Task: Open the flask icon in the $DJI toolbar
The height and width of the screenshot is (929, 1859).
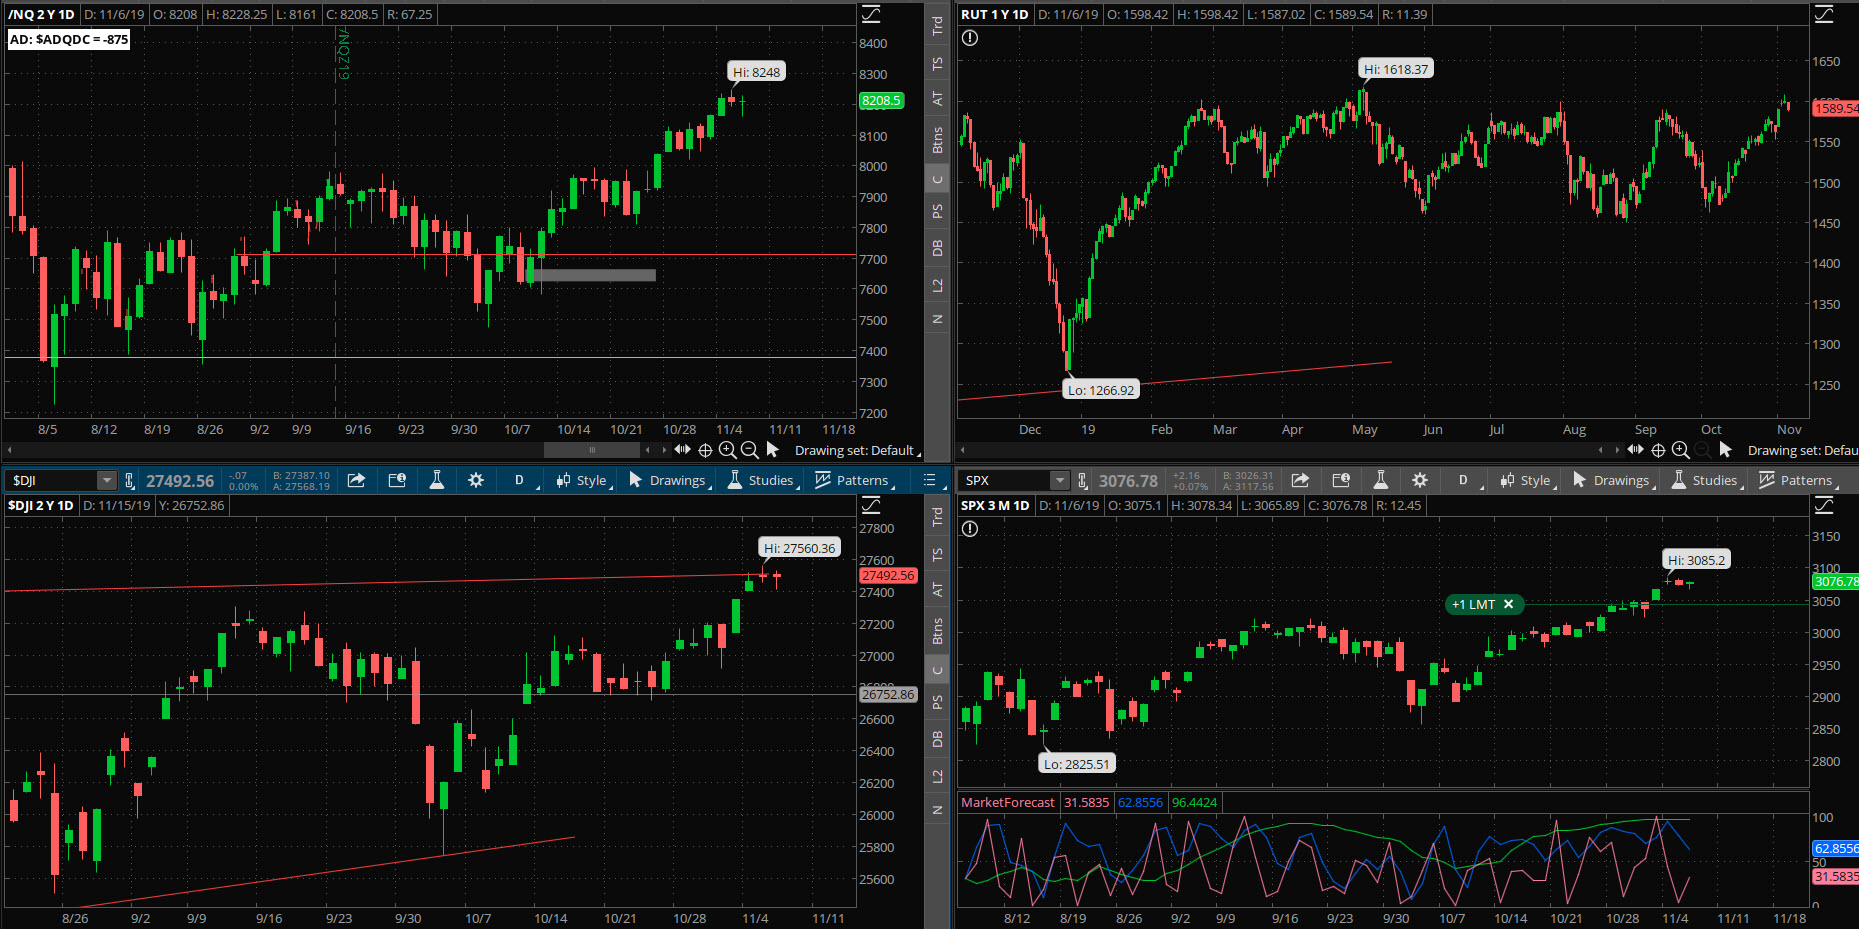Action: pyautogui.click(x=436, y=480)
